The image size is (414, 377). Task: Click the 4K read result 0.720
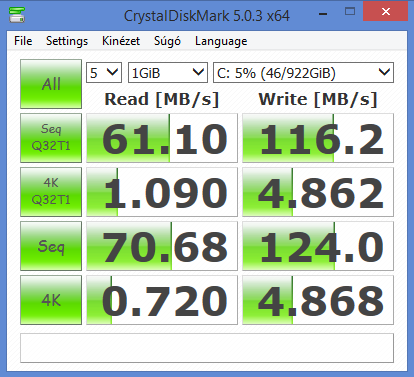(x=162, y=300)
